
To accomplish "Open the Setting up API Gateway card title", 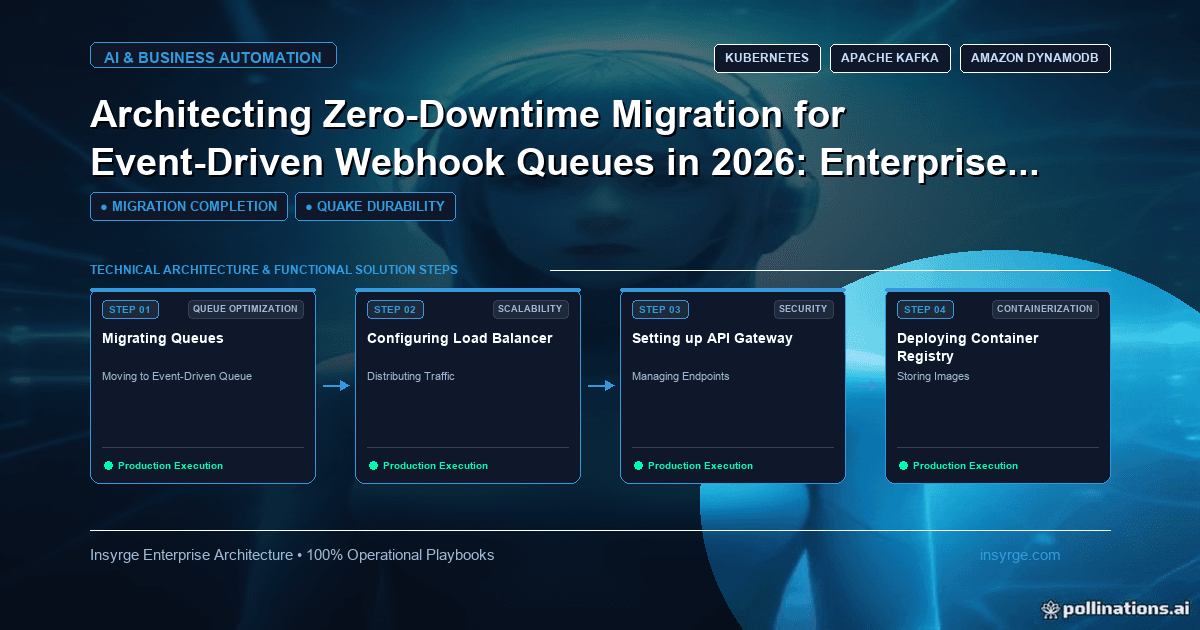I will coord(712,338).
